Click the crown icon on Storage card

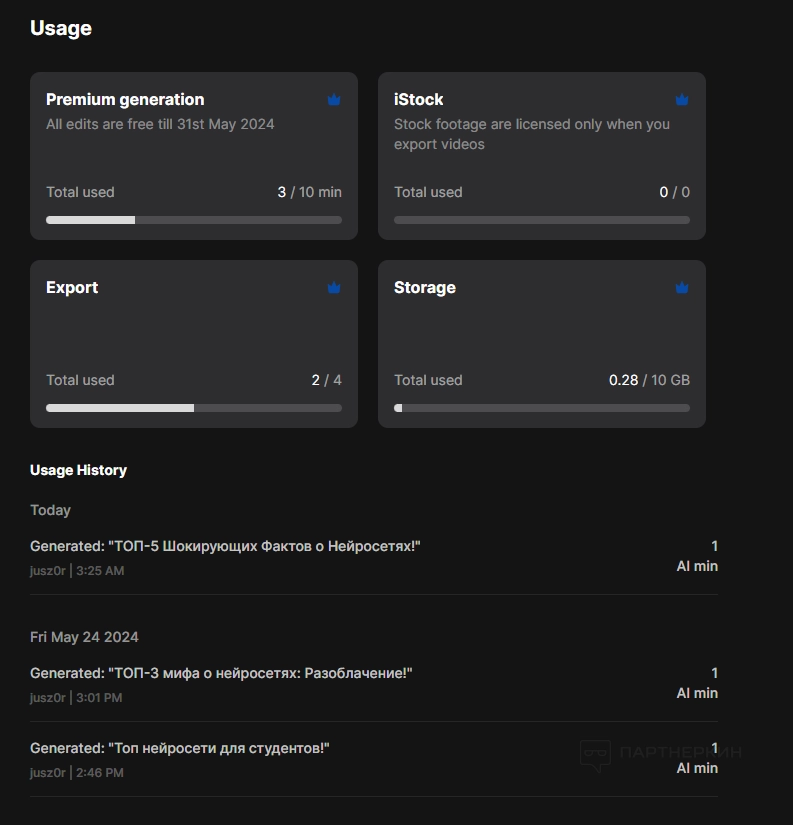(x=682, y=288)
